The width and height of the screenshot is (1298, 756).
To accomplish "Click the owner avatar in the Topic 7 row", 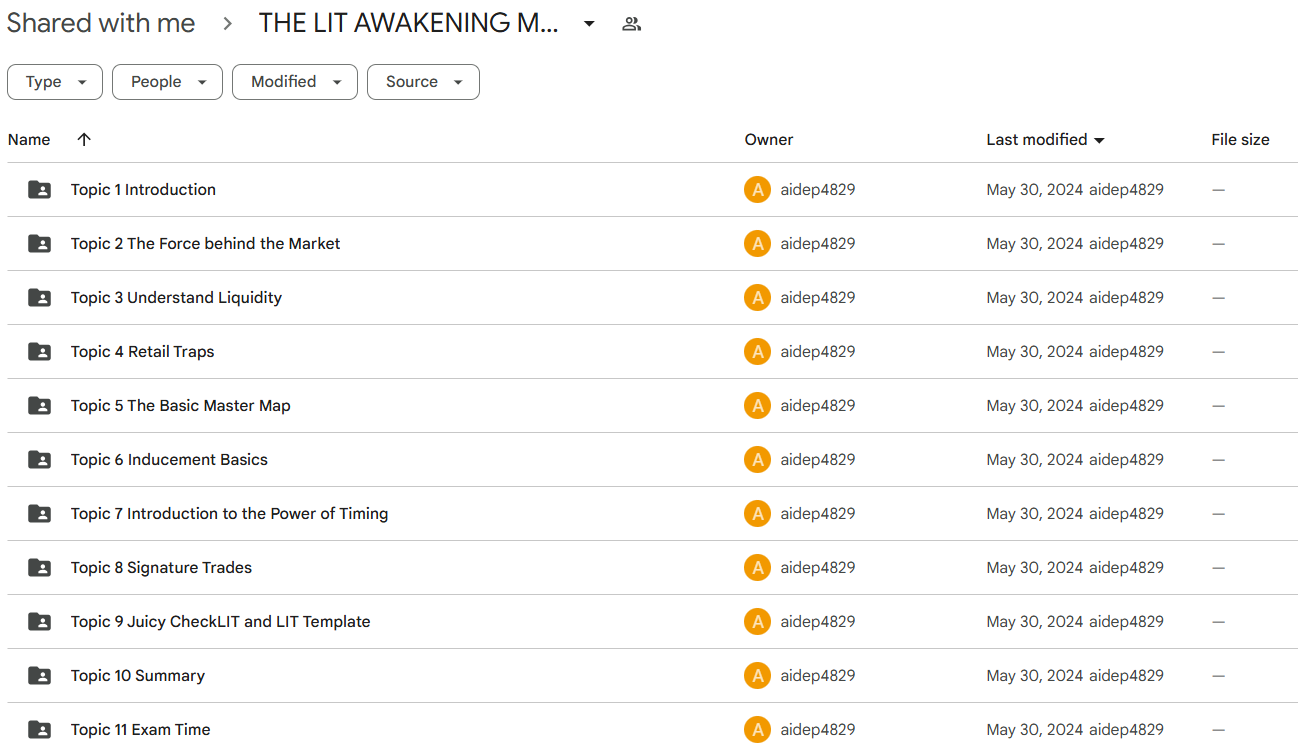I will tap(758, 513).
